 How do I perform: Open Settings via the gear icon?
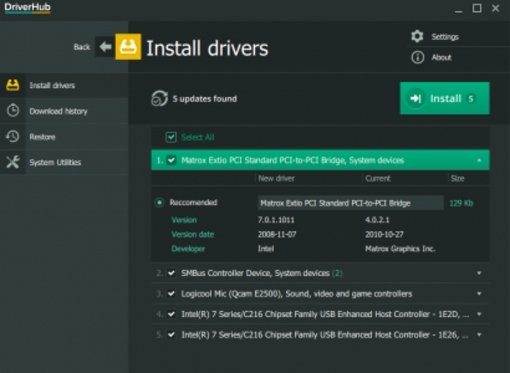point(417,36)
